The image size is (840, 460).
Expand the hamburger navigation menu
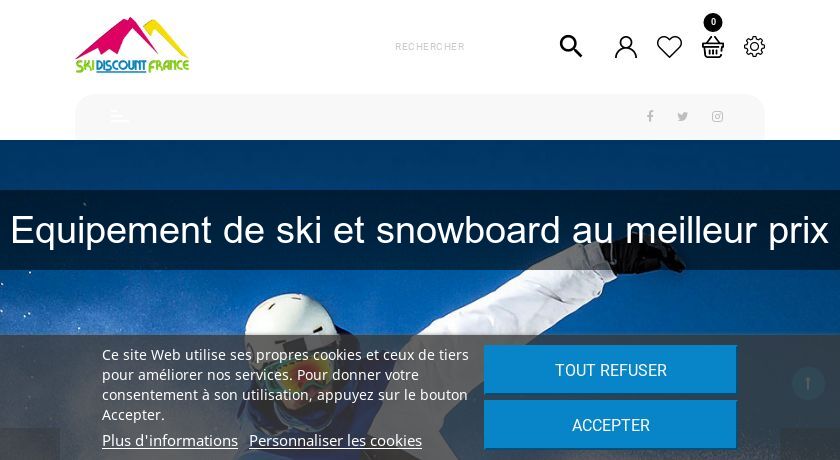coord(119,116)
